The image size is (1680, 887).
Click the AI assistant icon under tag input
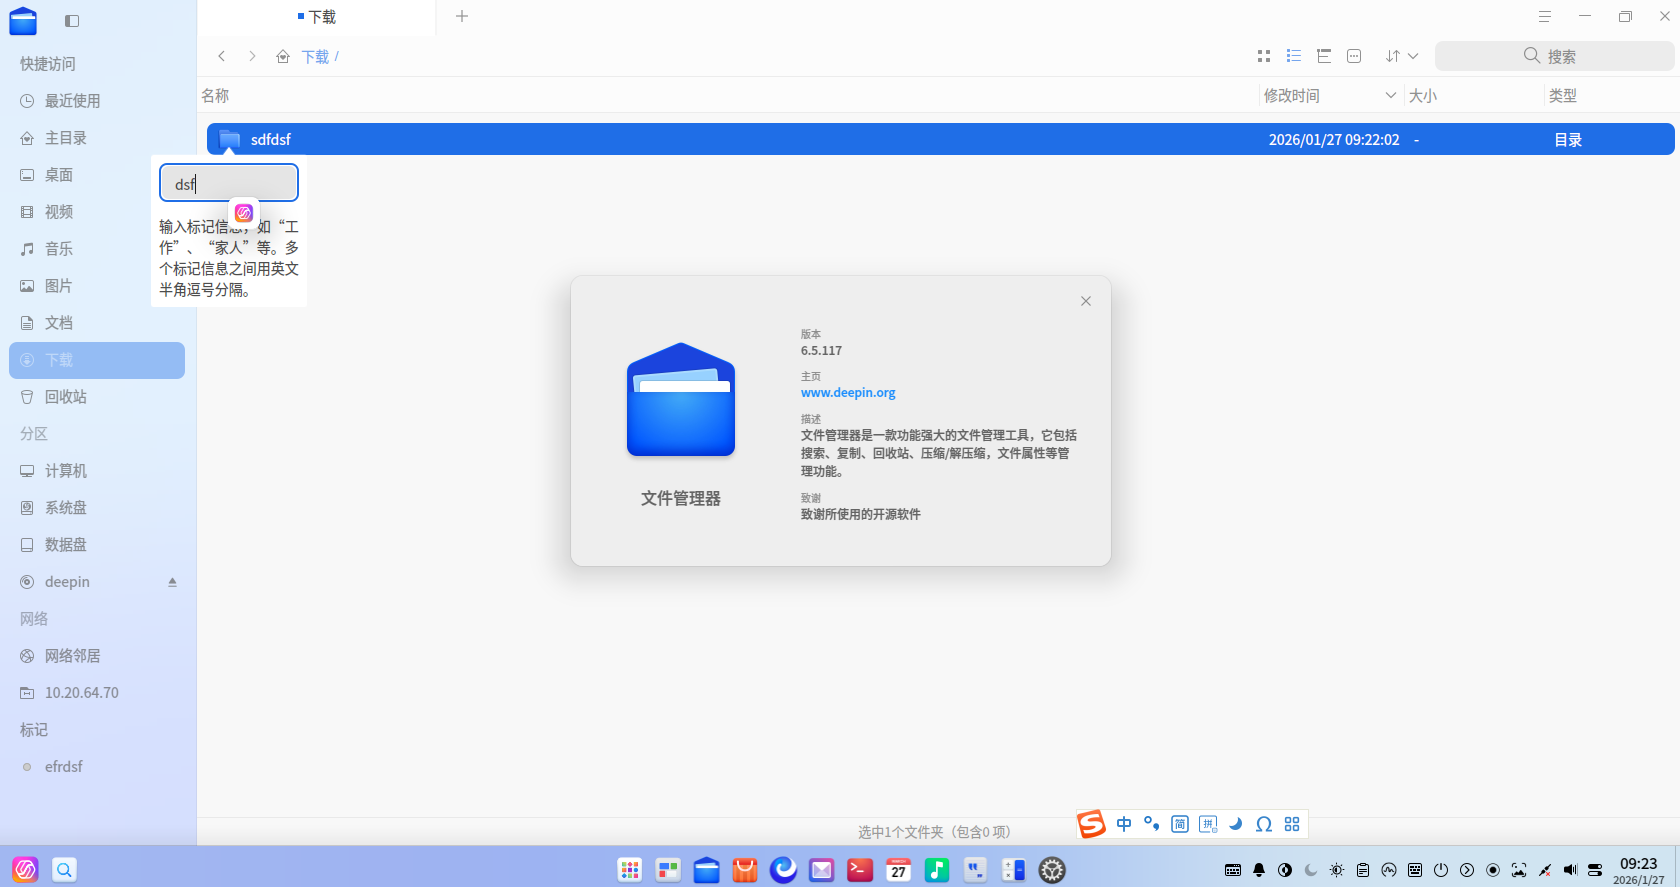(243, 213)
